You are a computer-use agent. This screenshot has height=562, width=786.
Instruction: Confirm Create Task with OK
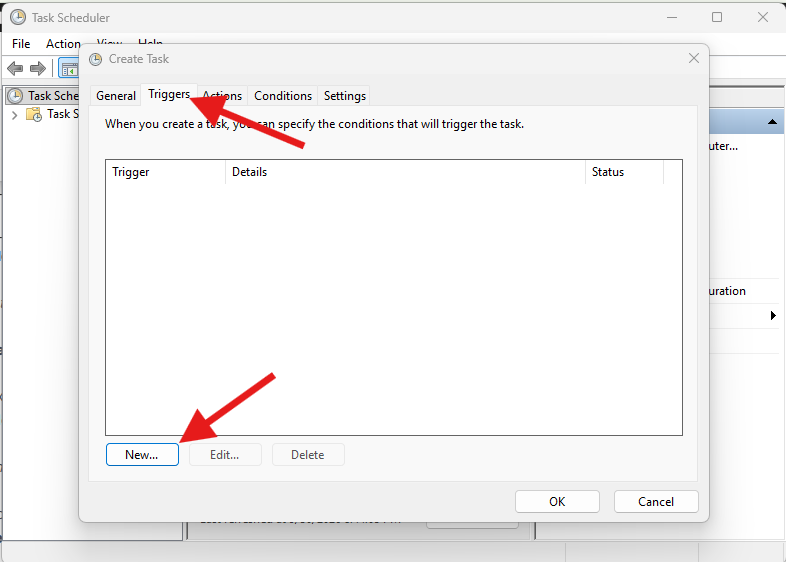pyautogui.click(x=557, y=501)
